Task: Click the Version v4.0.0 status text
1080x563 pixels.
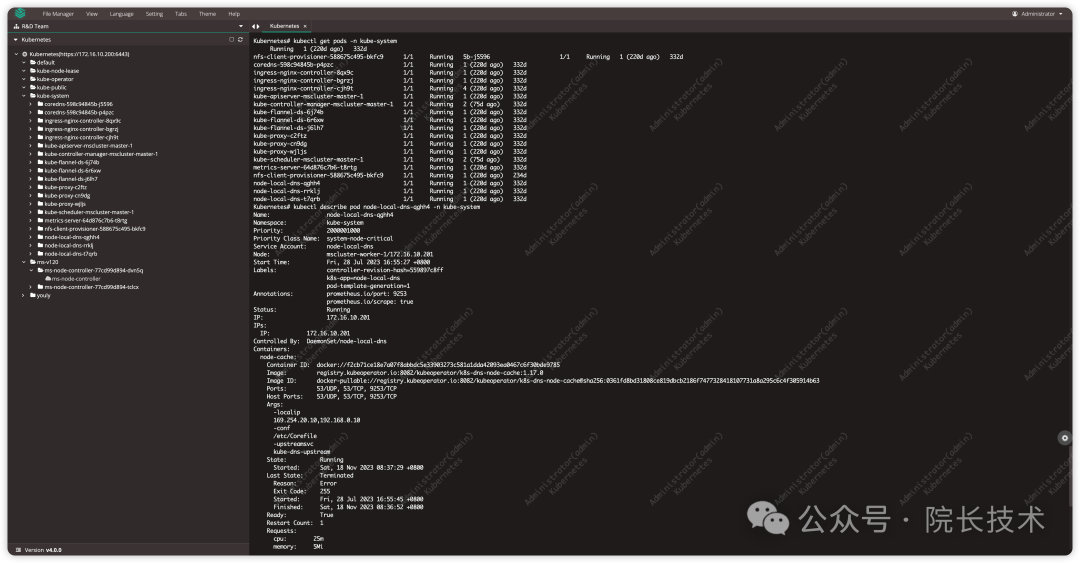Action: click(x=43, y=550)
